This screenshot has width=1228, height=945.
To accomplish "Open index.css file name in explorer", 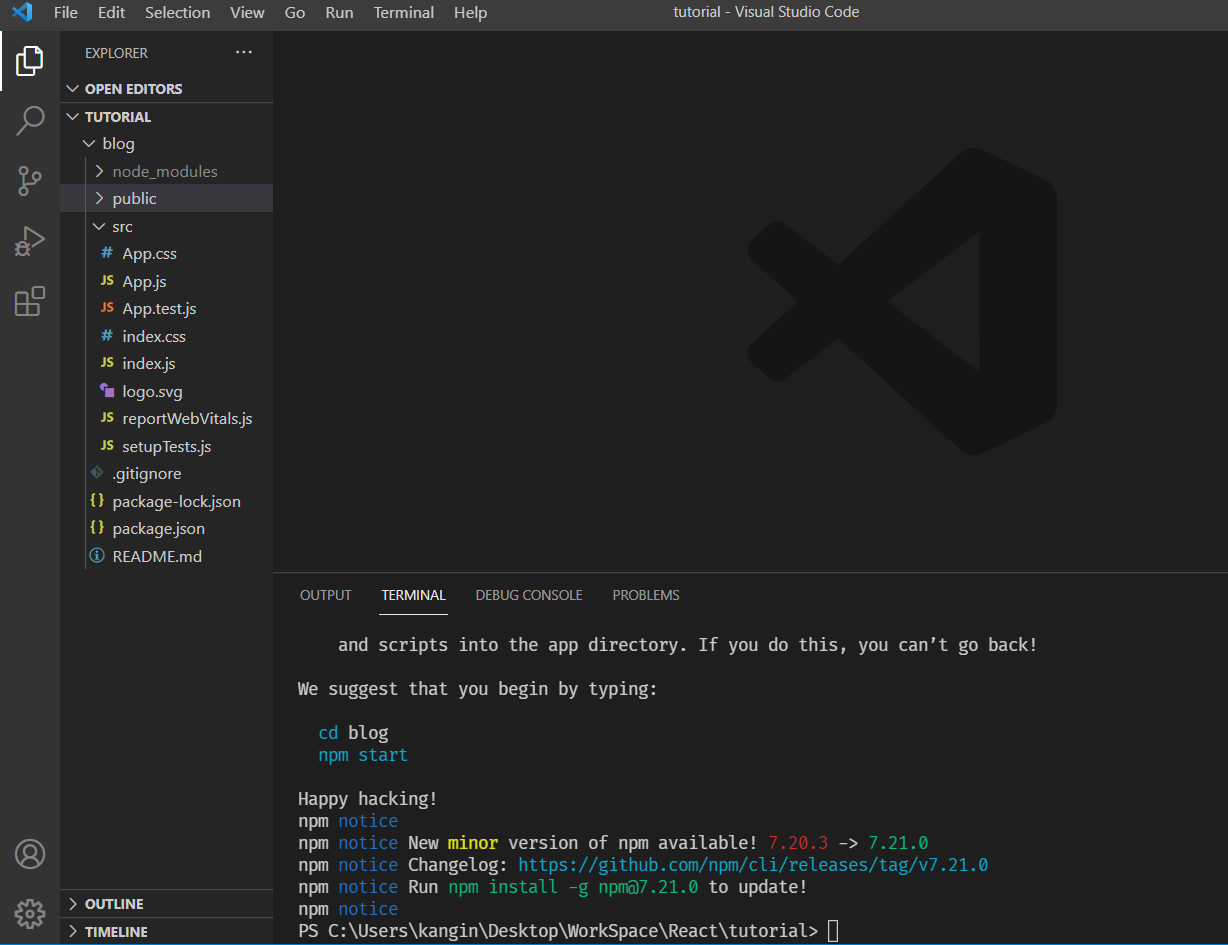I will (x=154, y=337).
